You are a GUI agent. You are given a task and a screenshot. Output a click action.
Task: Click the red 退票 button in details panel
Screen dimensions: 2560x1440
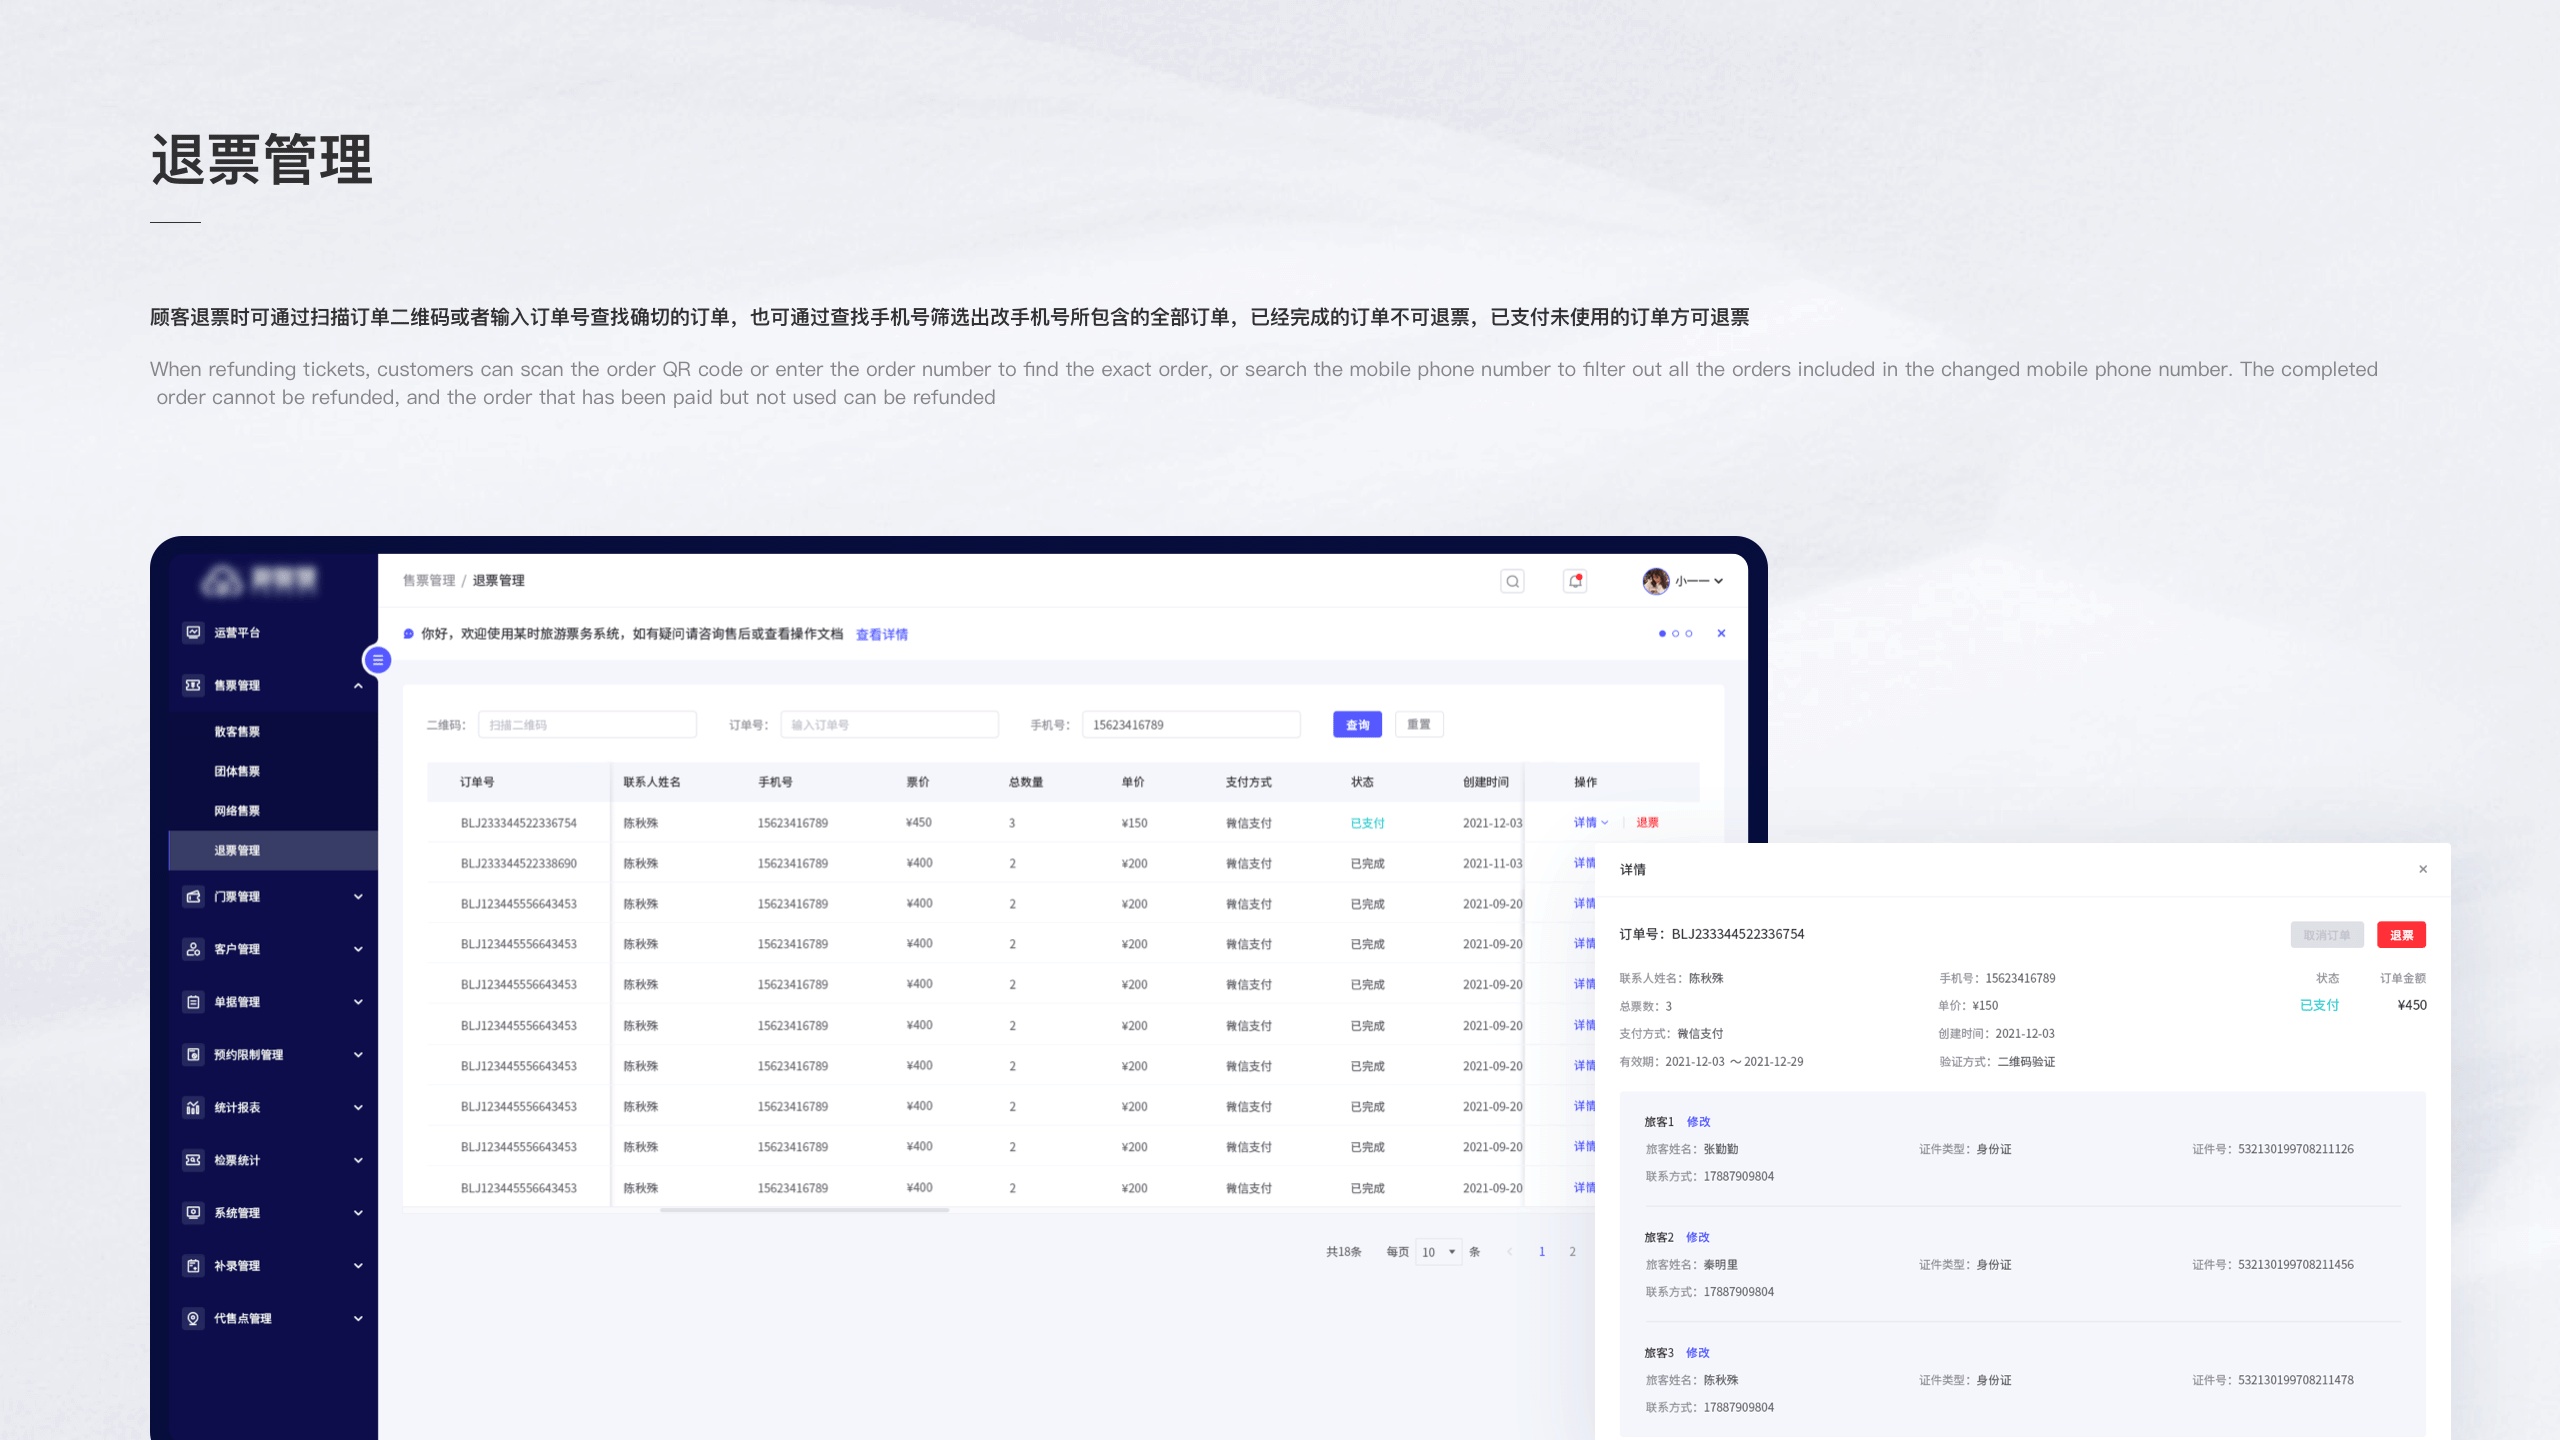[2401, 935]
